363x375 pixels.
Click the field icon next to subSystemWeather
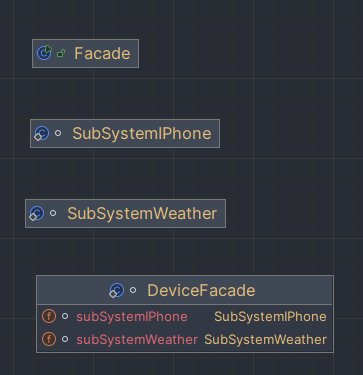pos(49,339)
